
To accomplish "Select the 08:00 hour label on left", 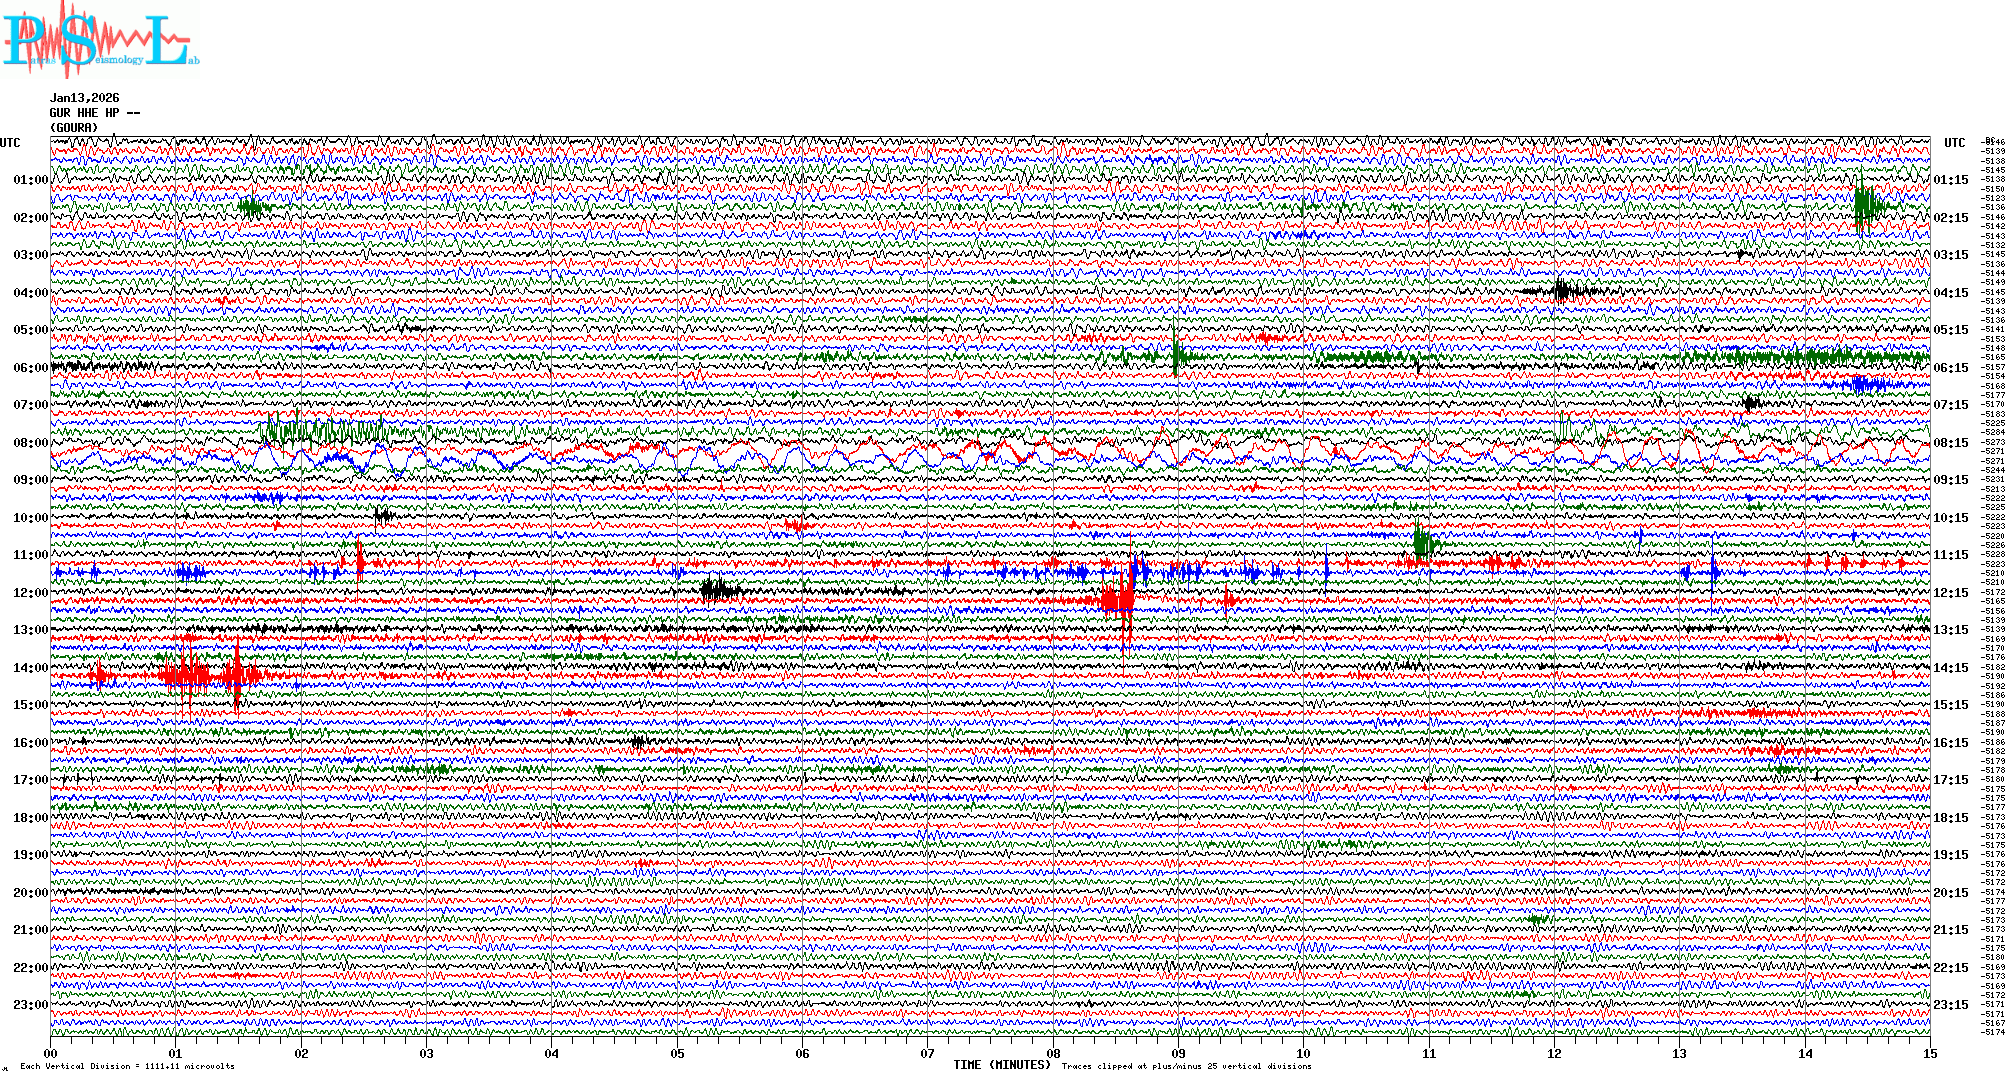I will (30, 443).
